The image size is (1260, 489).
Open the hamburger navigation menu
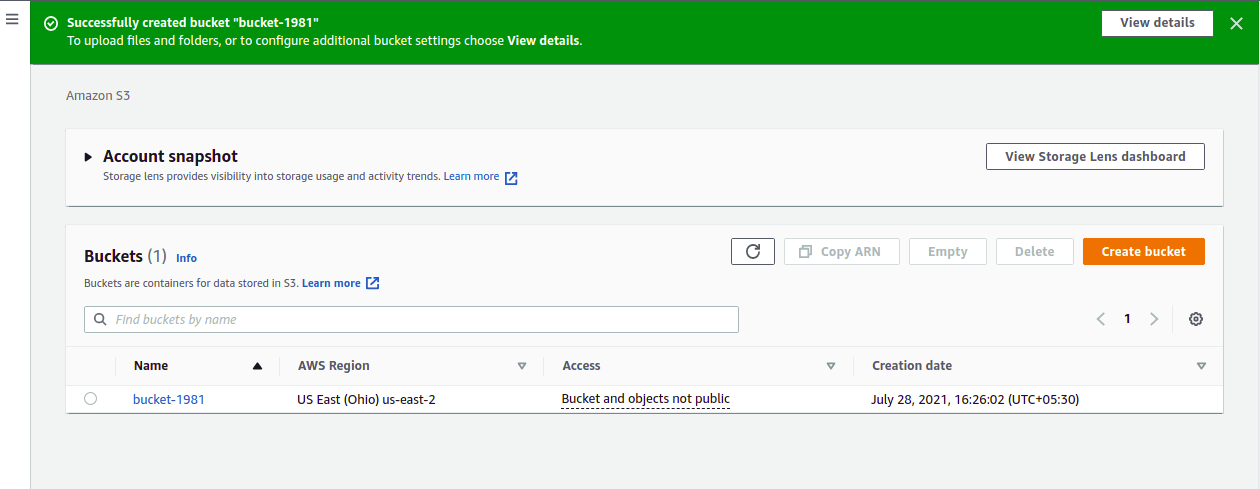tap(12, 19)
